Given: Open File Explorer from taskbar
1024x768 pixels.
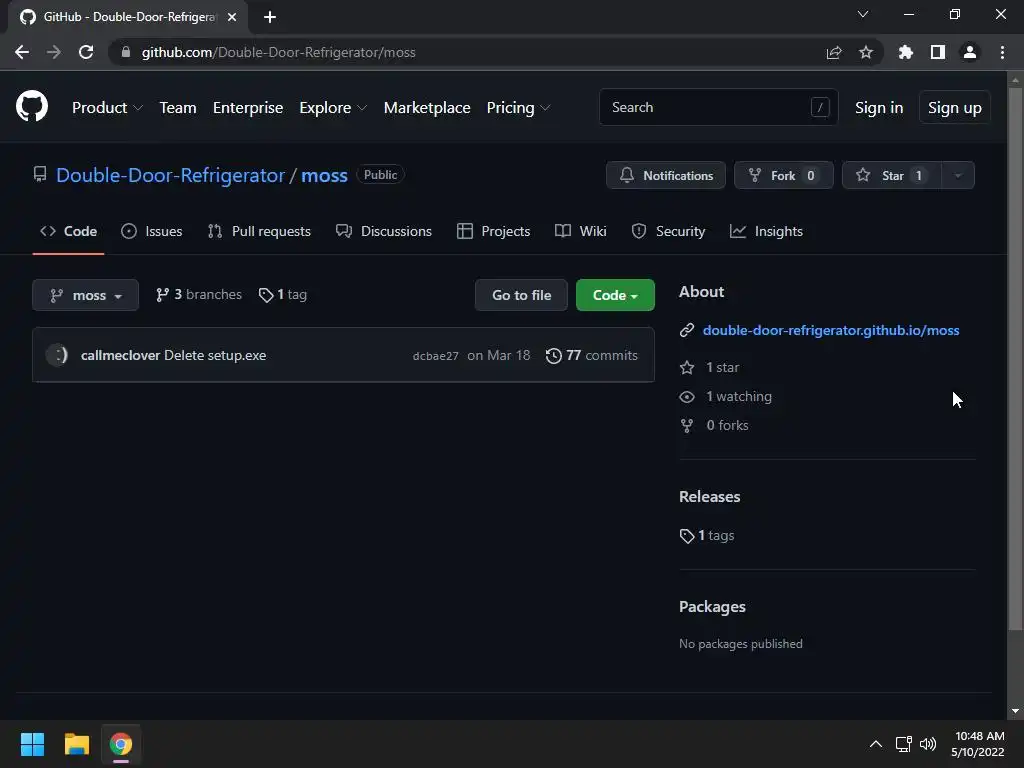Looking at the screenshot, I should 76,744.
